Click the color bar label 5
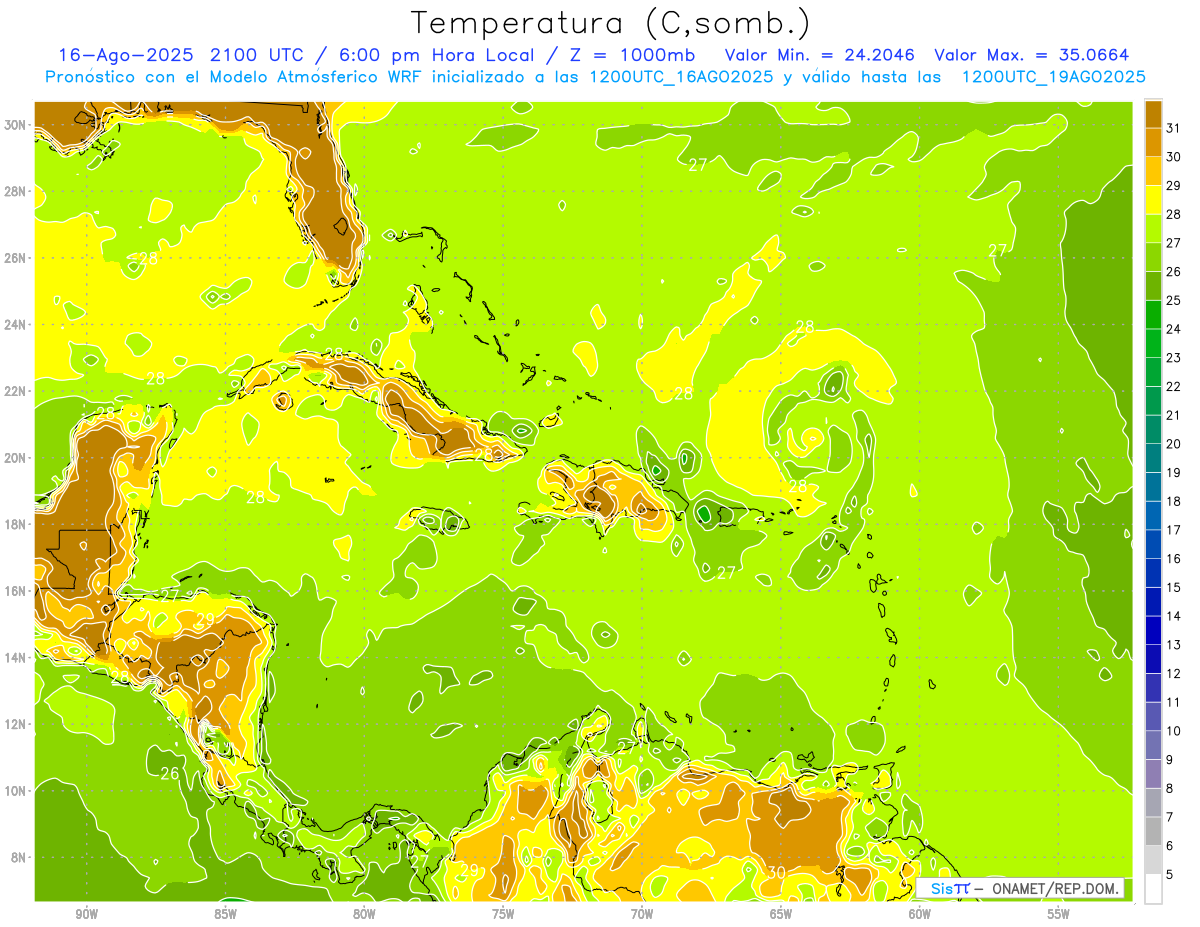Screen dimensions: 1200x927 (x=1170, y=875)
